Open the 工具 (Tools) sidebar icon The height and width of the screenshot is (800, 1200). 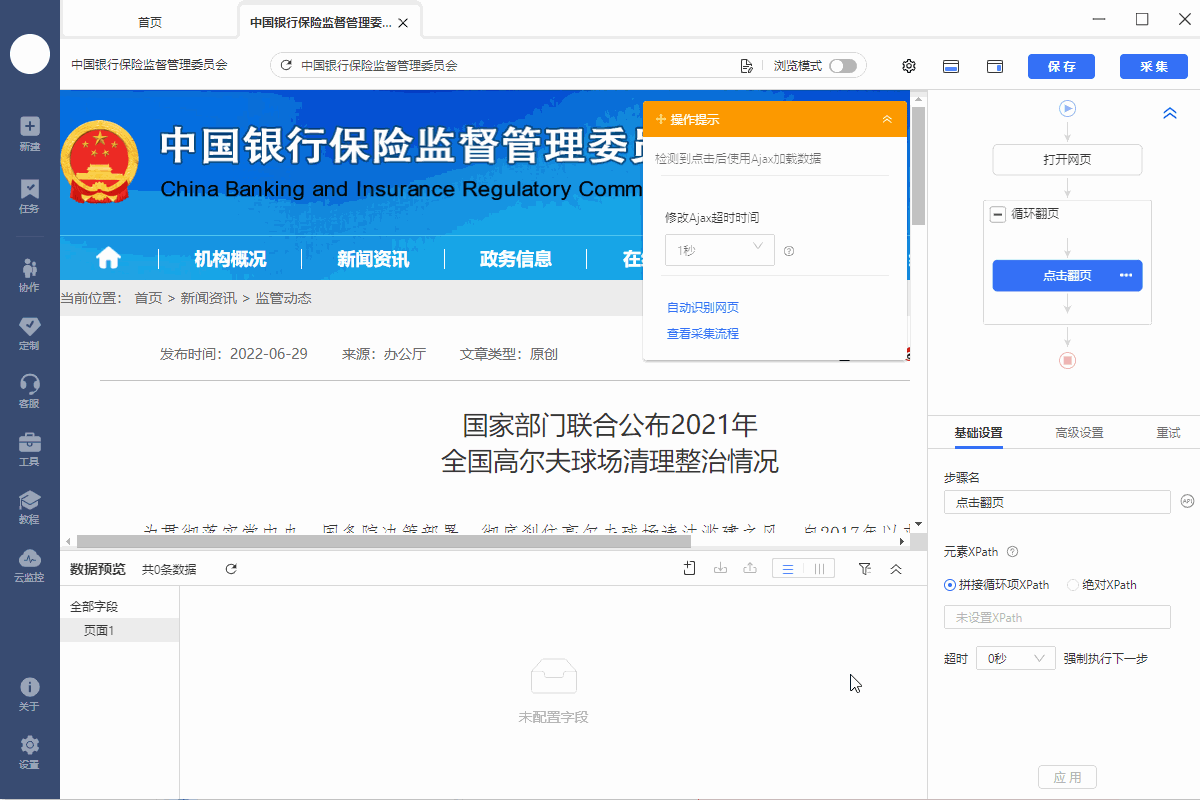(30, 448)
